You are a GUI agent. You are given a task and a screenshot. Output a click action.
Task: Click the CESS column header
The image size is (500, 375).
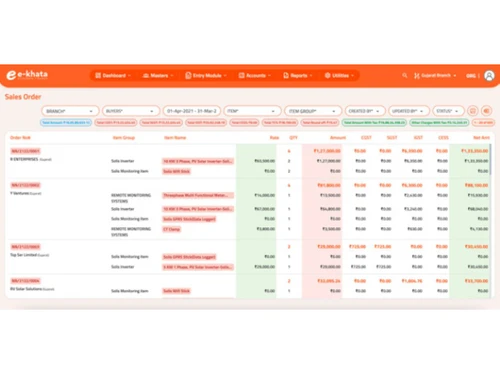(443, 138)
